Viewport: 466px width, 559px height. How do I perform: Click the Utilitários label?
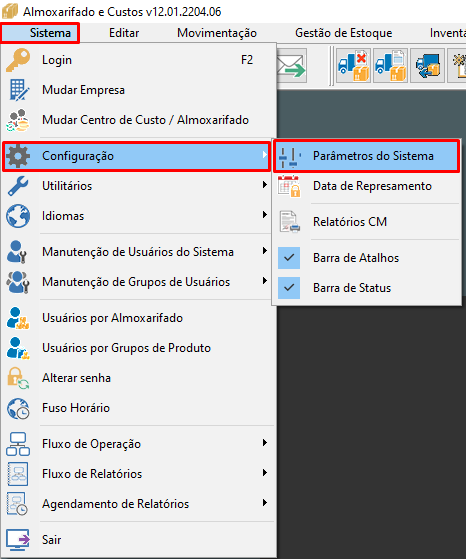67,186
